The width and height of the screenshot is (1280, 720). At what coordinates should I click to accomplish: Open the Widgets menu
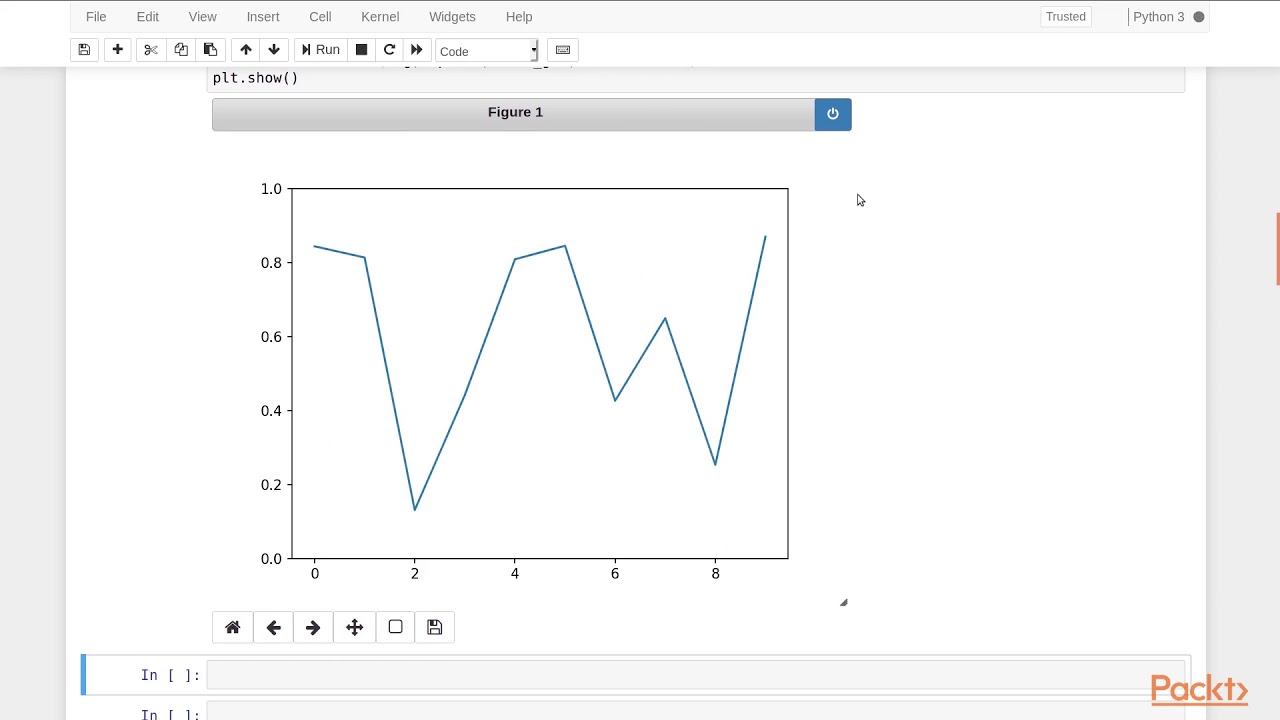452,16
